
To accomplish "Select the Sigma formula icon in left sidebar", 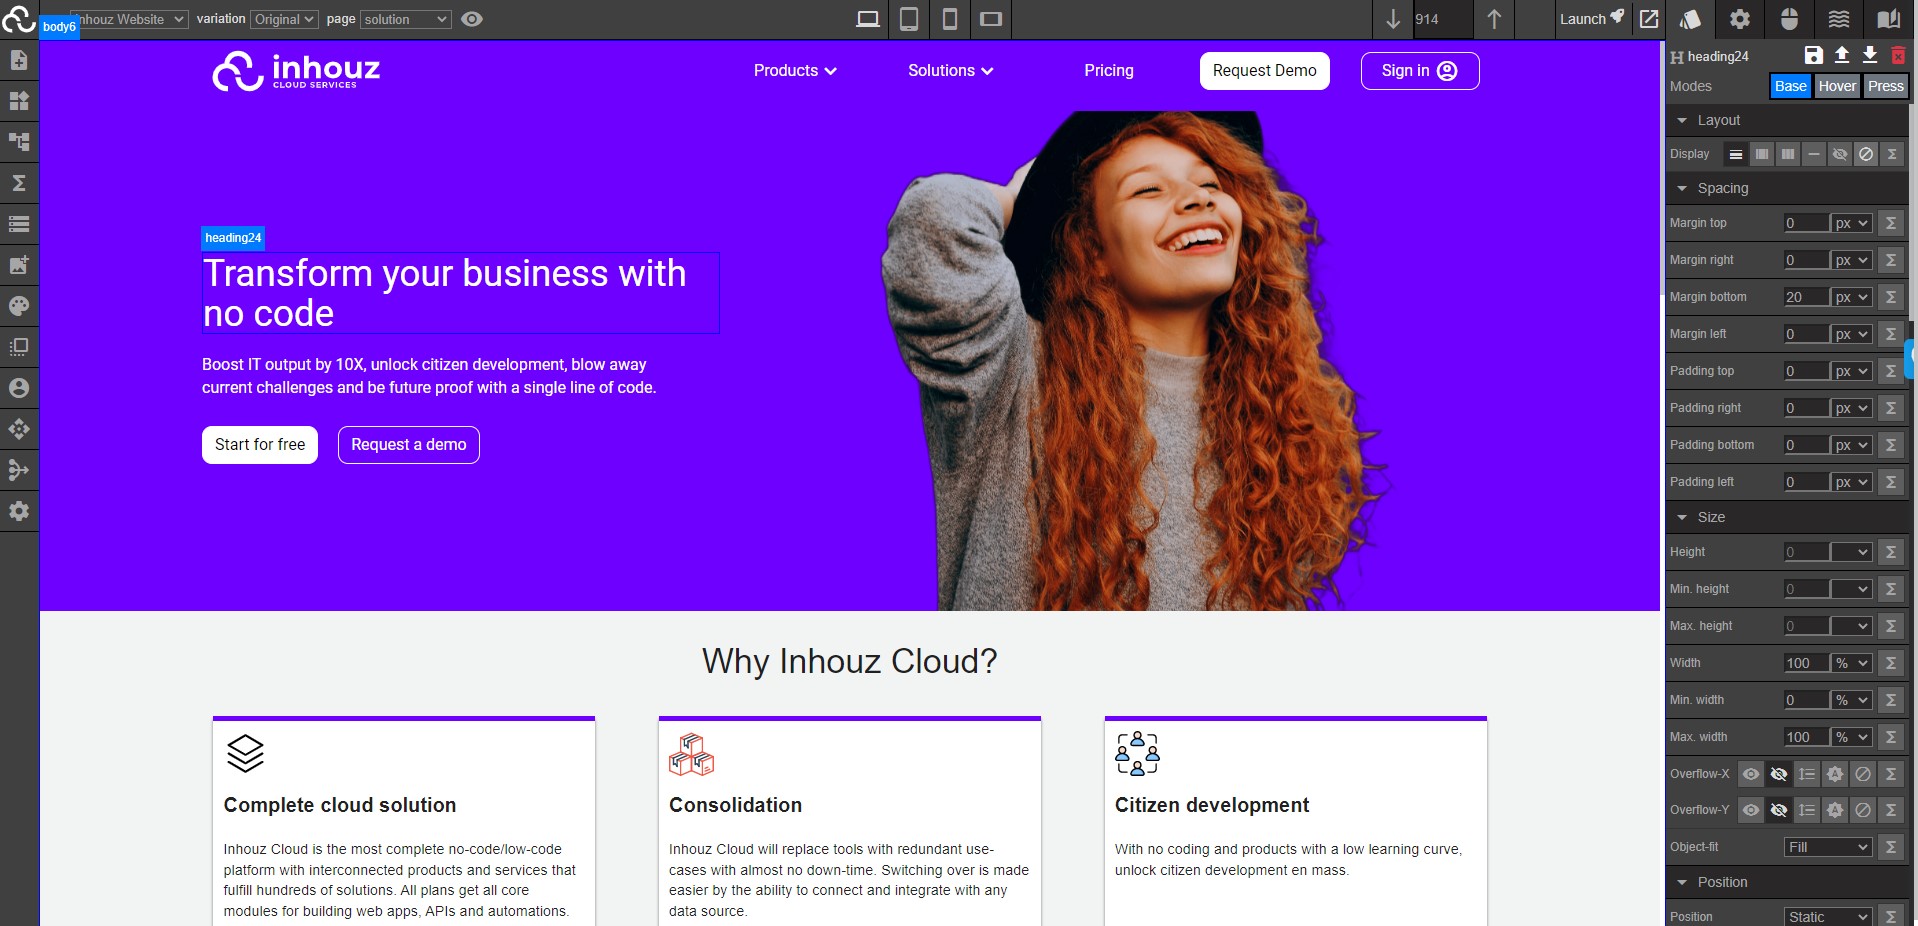I will coord(18,184).
